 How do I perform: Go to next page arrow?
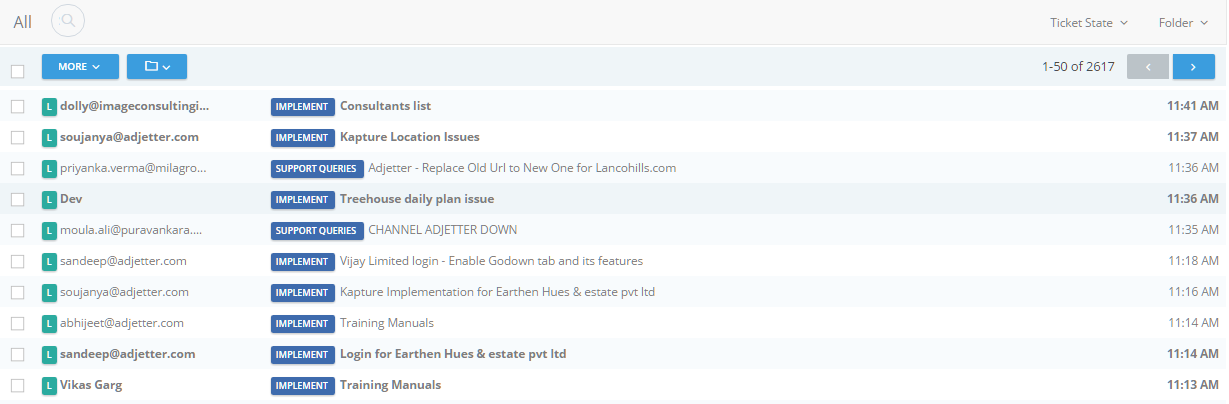click(x=1193, y=66)
